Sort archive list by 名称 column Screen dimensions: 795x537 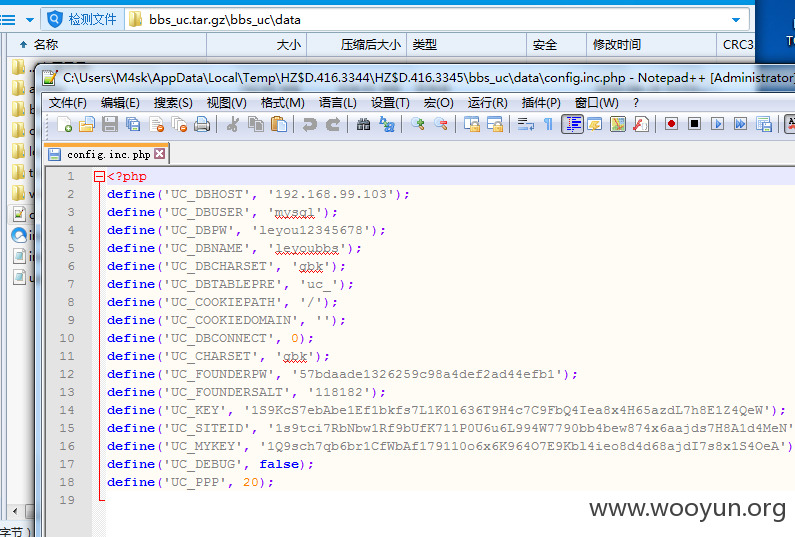(x=107, y=45)
